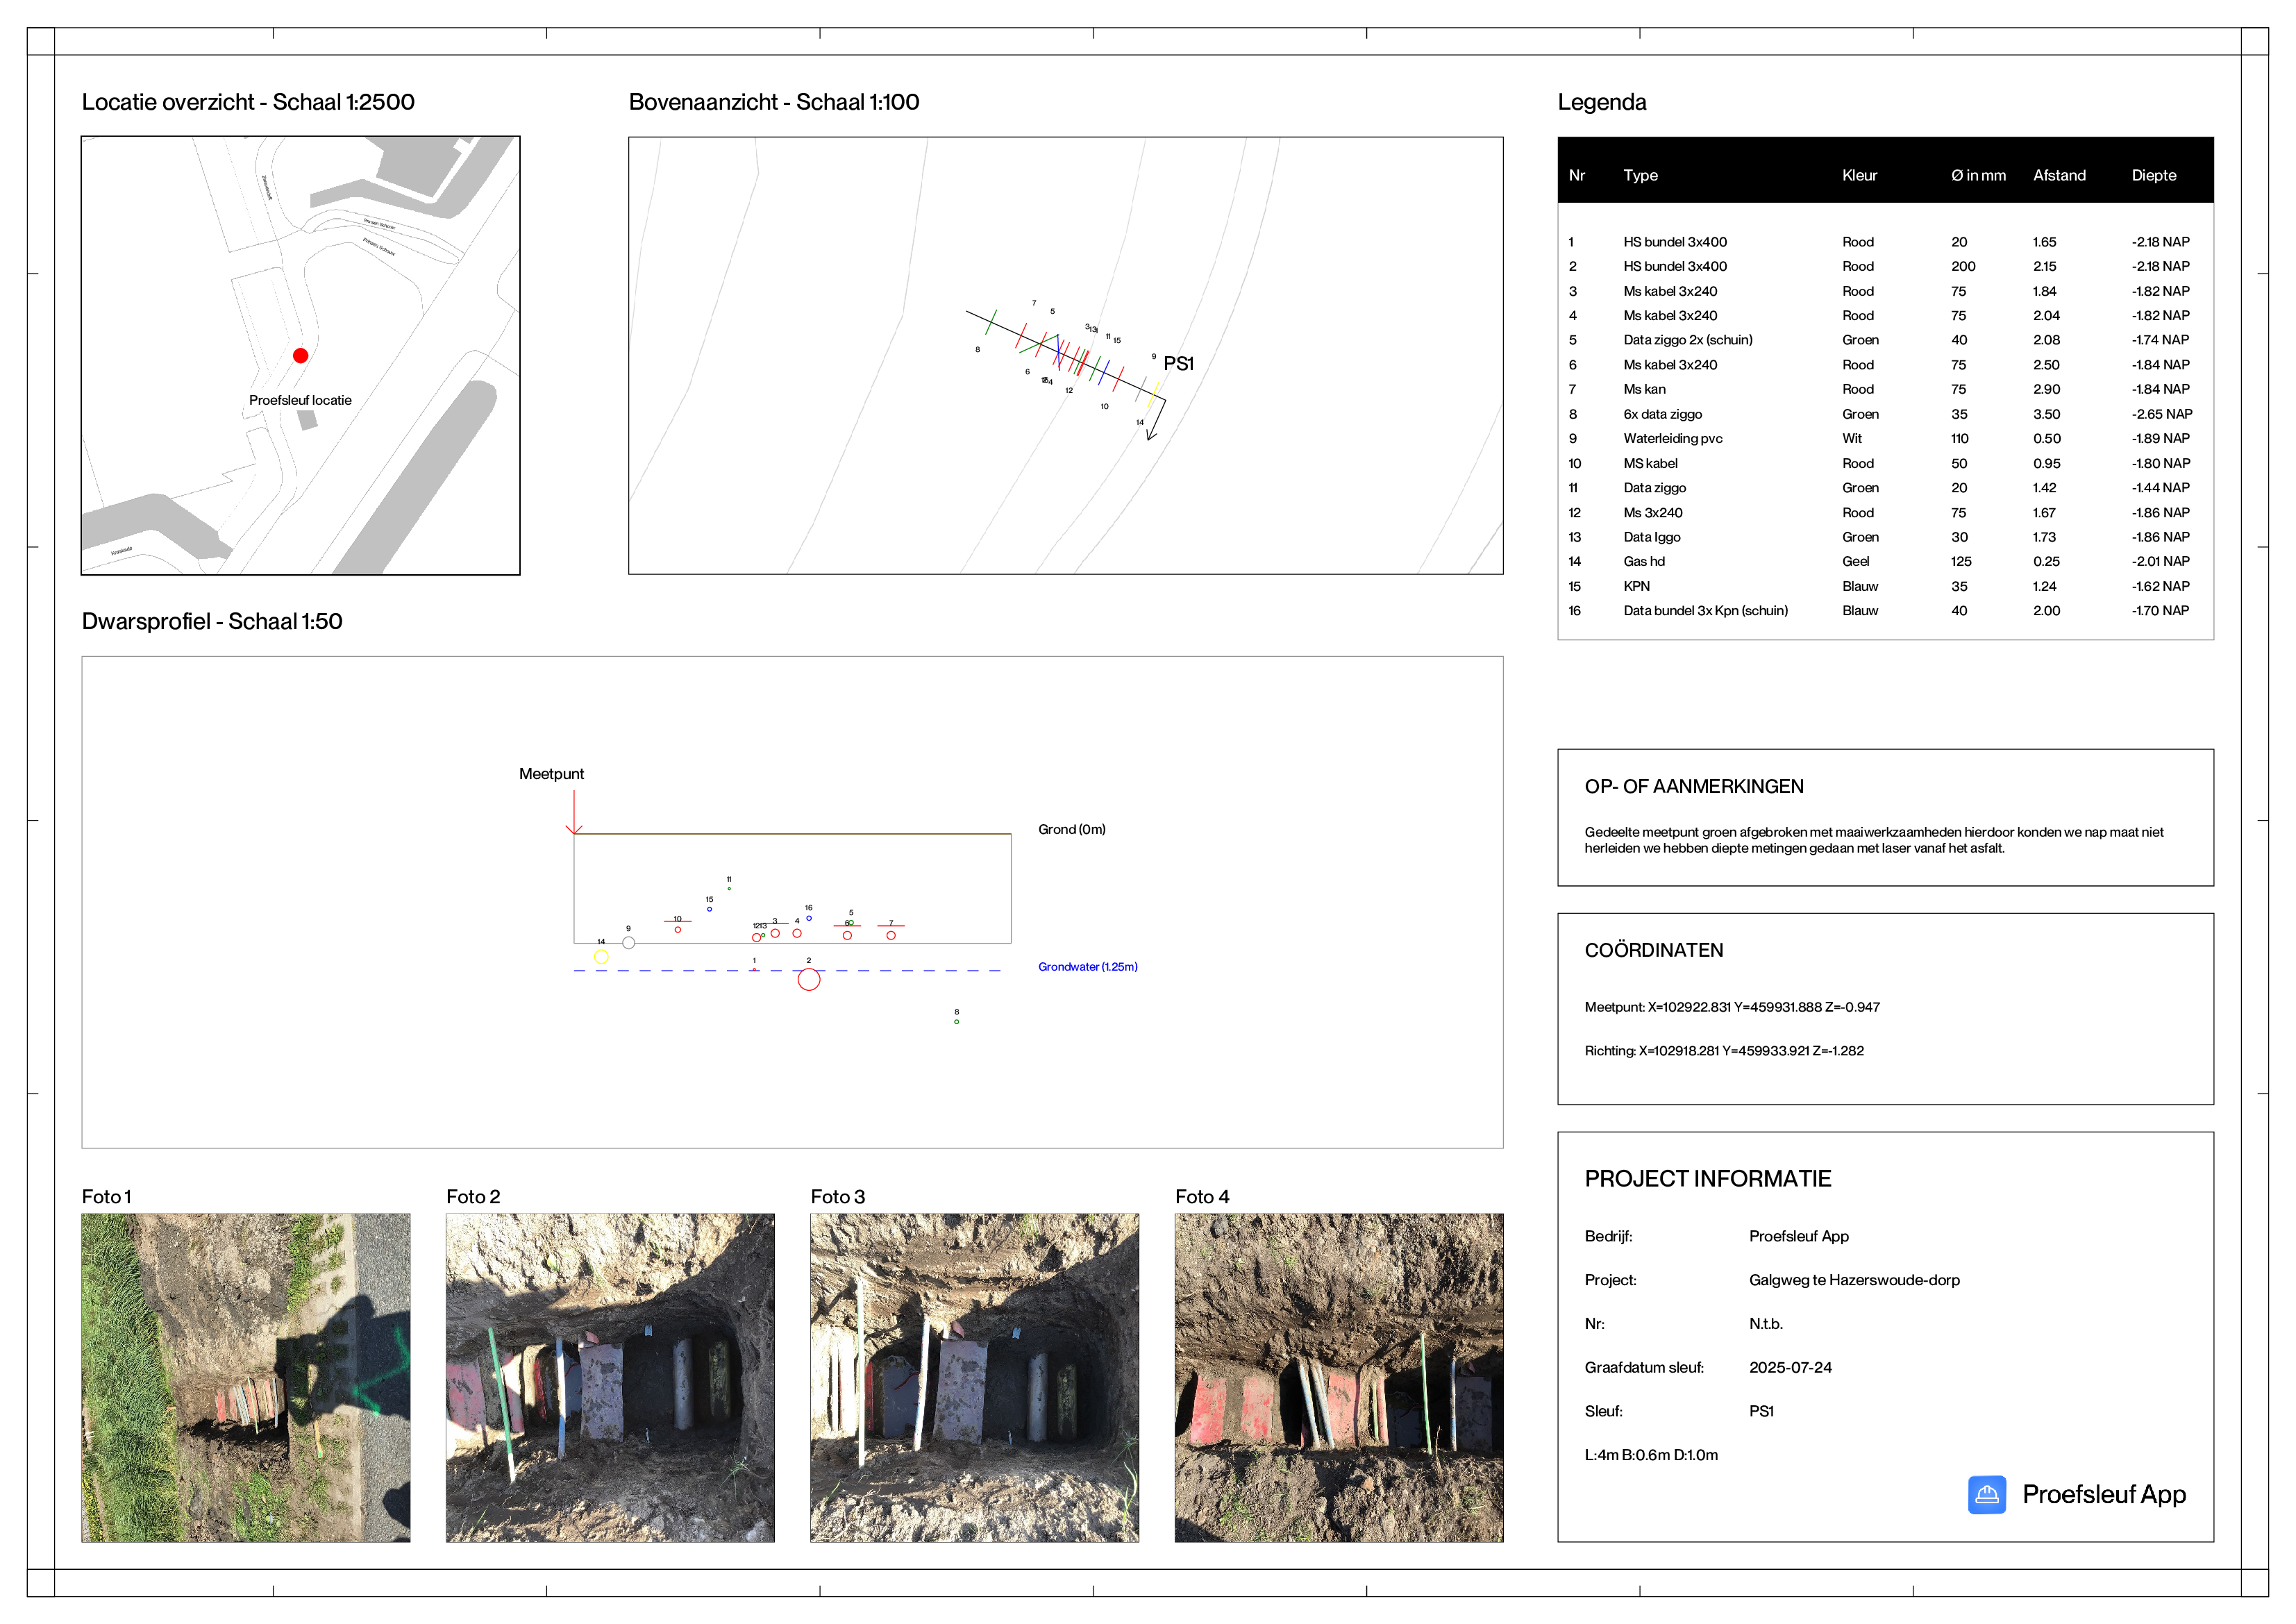Click the red Proefsleuf locatie dot on map
The width and height of the screenshot is (2296, 1624).
pyautogui.click(x=300, y=355)
